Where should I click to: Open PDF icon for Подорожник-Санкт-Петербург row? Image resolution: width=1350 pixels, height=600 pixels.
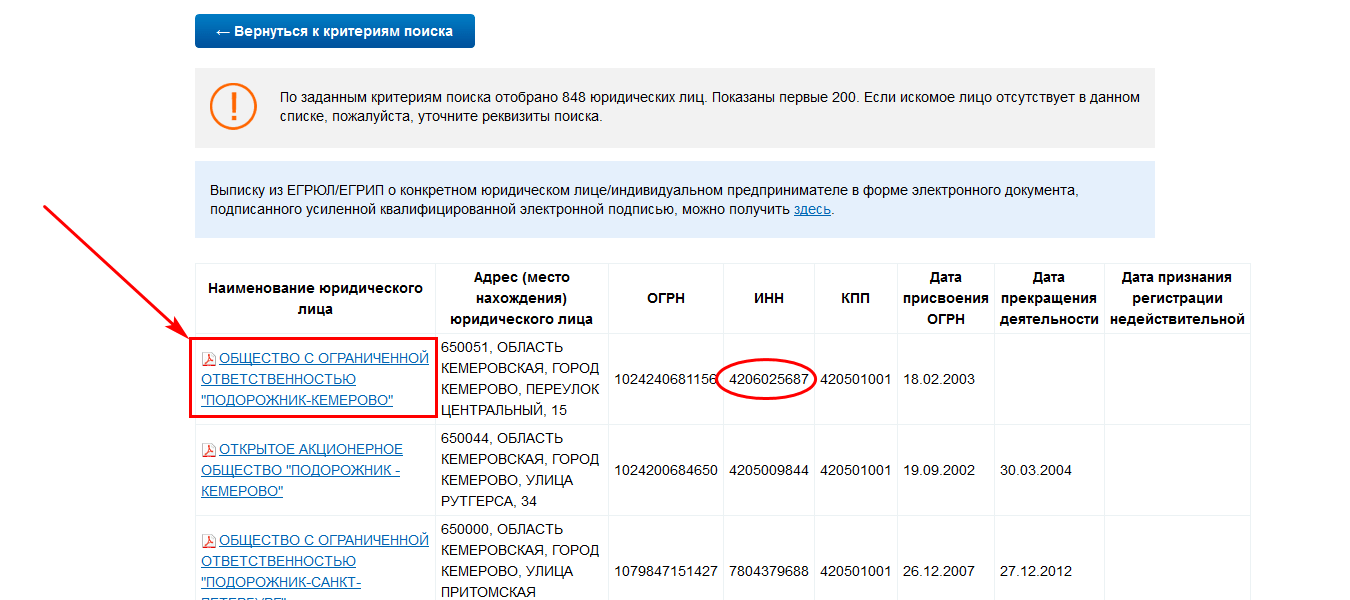point(209,541)
